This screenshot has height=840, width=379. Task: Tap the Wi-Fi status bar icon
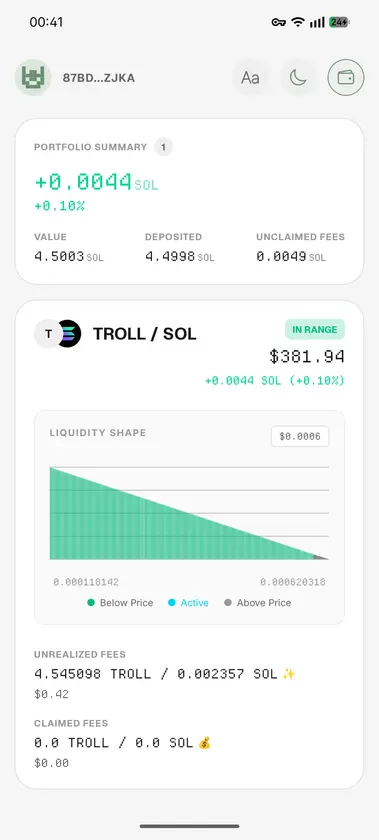(298, 22)
